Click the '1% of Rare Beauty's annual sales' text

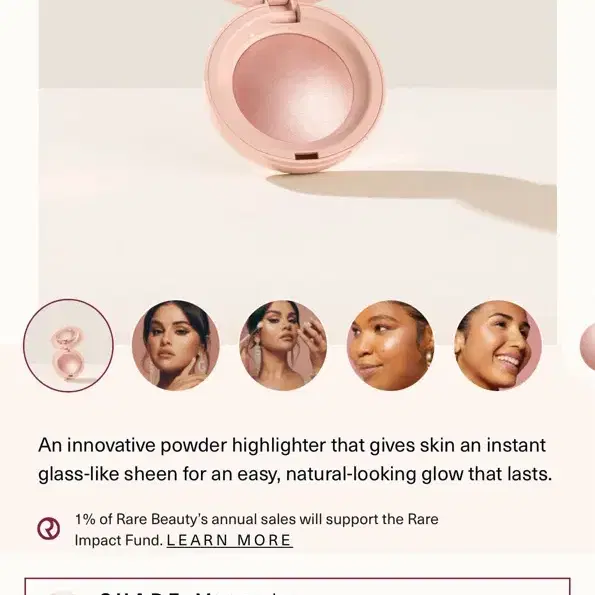[x=257, y=519]
